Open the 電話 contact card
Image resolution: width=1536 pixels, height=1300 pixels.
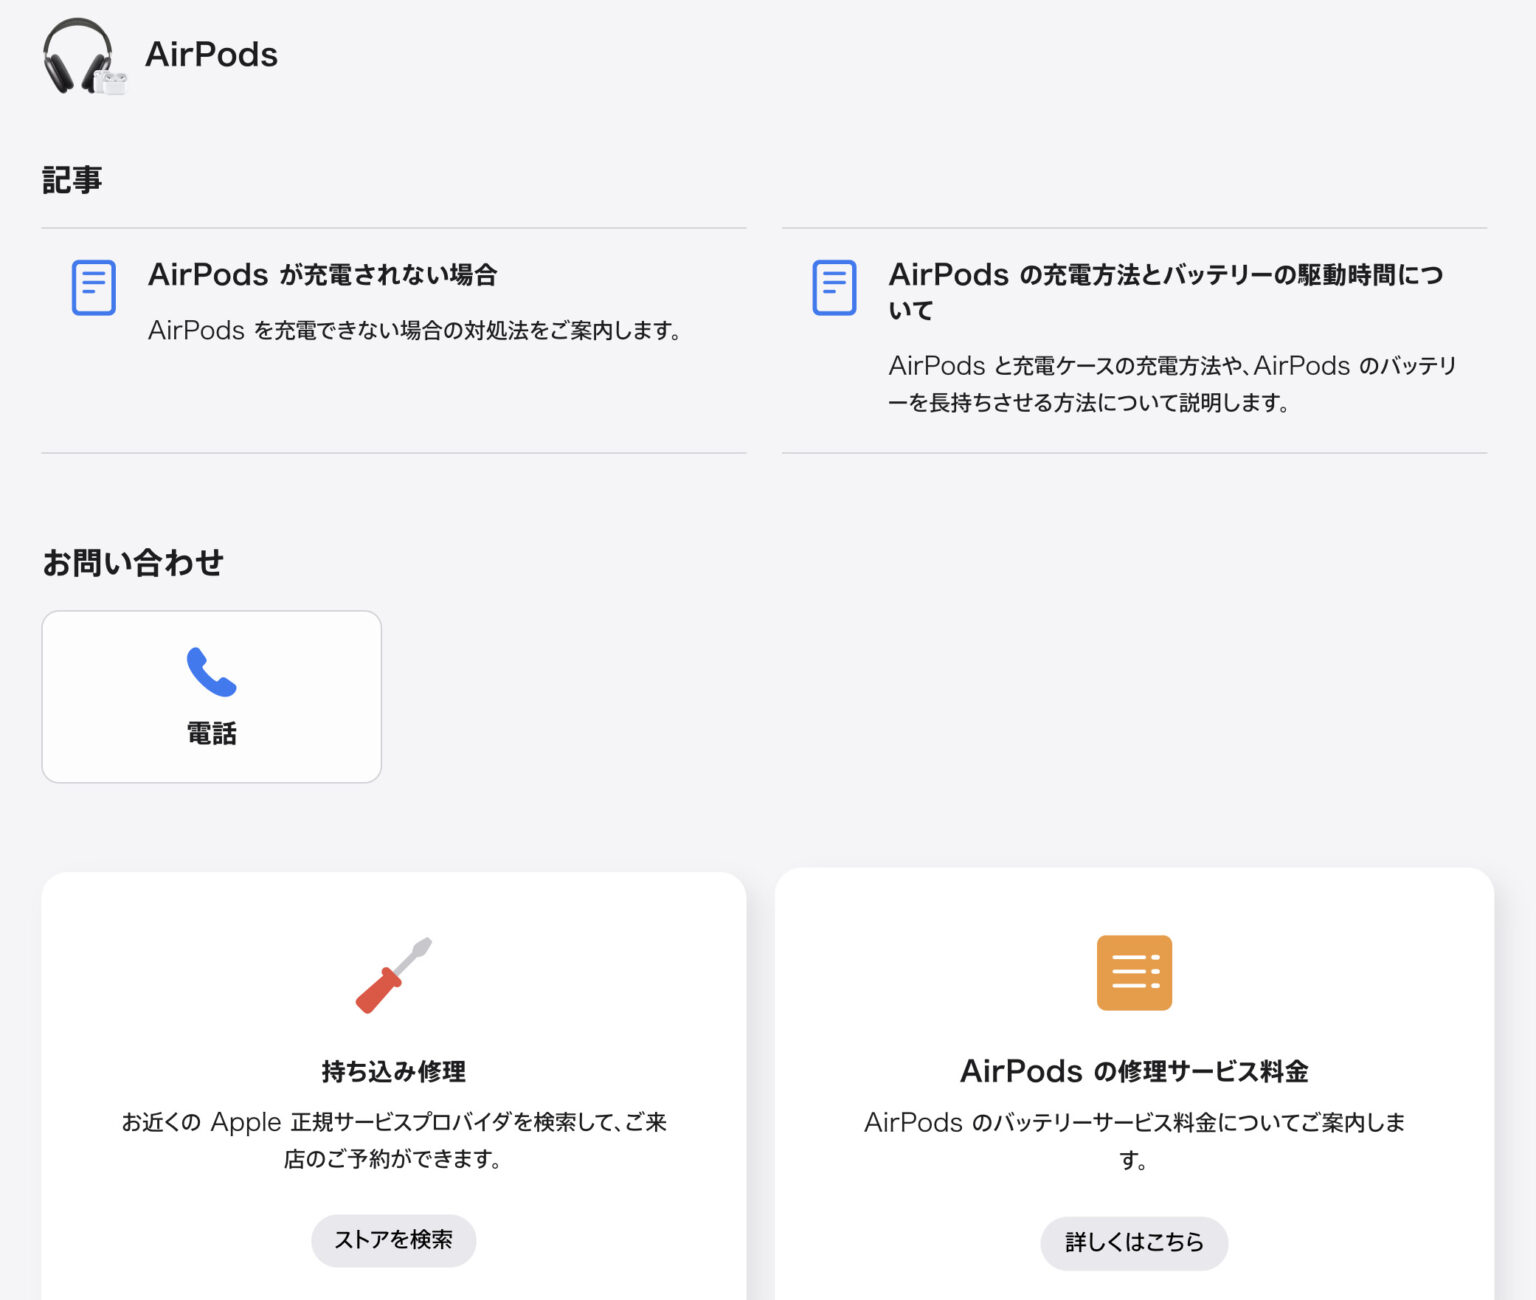(211, 695)
